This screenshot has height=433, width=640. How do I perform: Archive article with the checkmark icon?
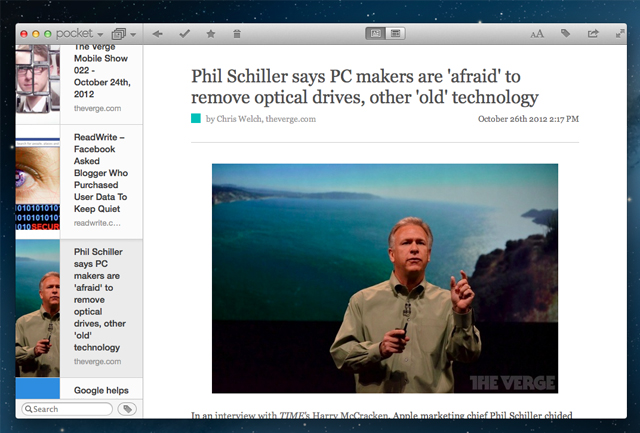coord(184,33)
